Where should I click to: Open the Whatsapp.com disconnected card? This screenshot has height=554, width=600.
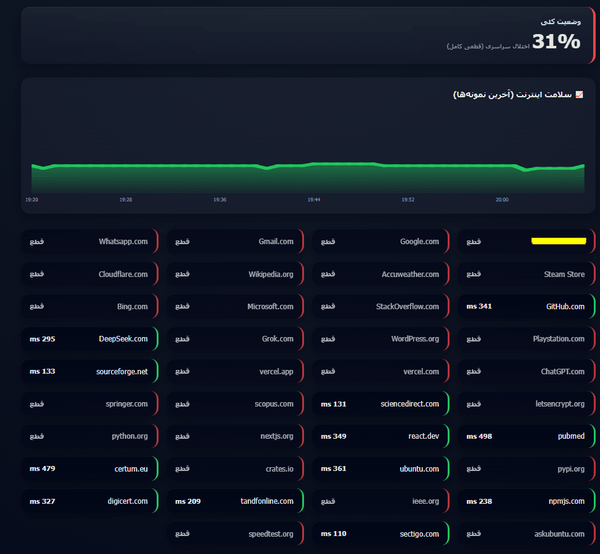90,241
